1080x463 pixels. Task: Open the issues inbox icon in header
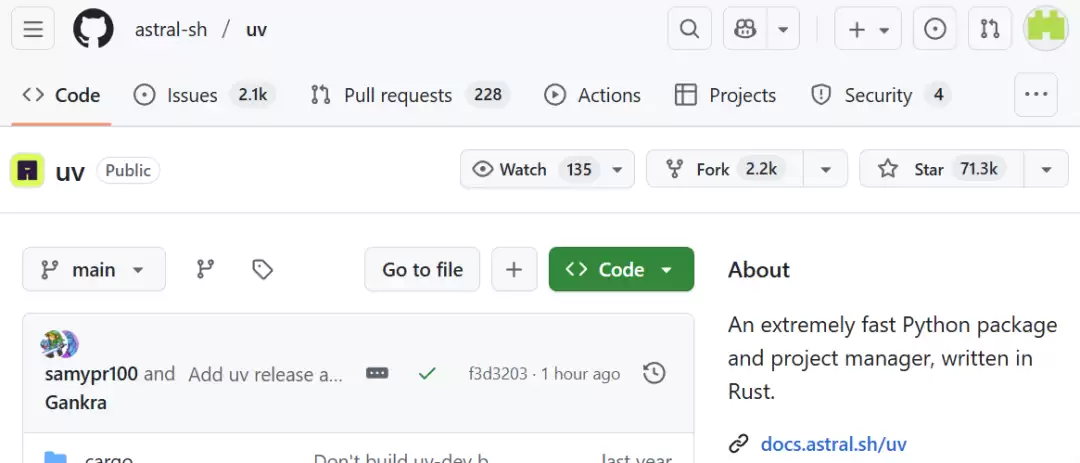(935, 29)
